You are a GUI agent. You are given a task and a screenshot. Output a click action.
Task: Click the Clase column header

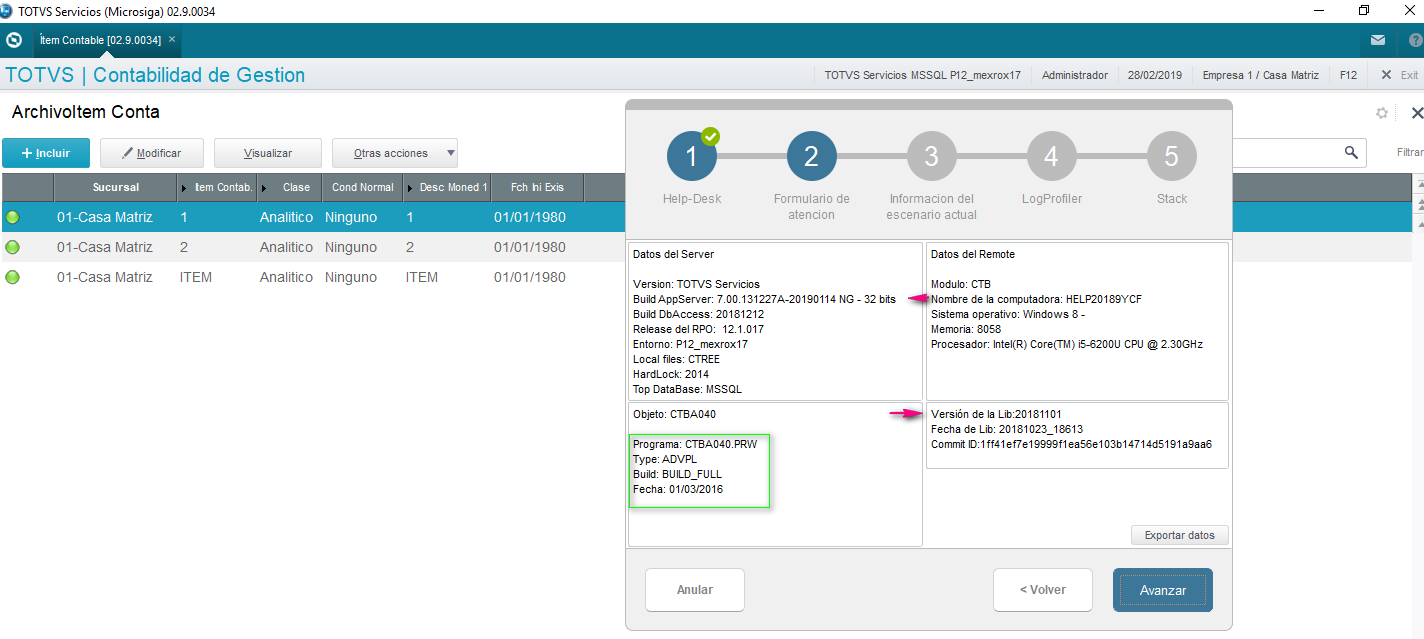(x=289, y=187)
